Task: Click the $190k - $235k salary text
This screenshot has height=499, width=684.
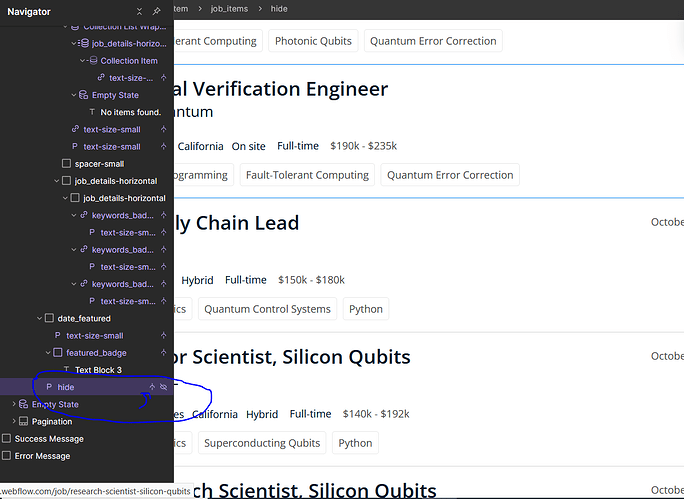Action: (x=363, y=146)
